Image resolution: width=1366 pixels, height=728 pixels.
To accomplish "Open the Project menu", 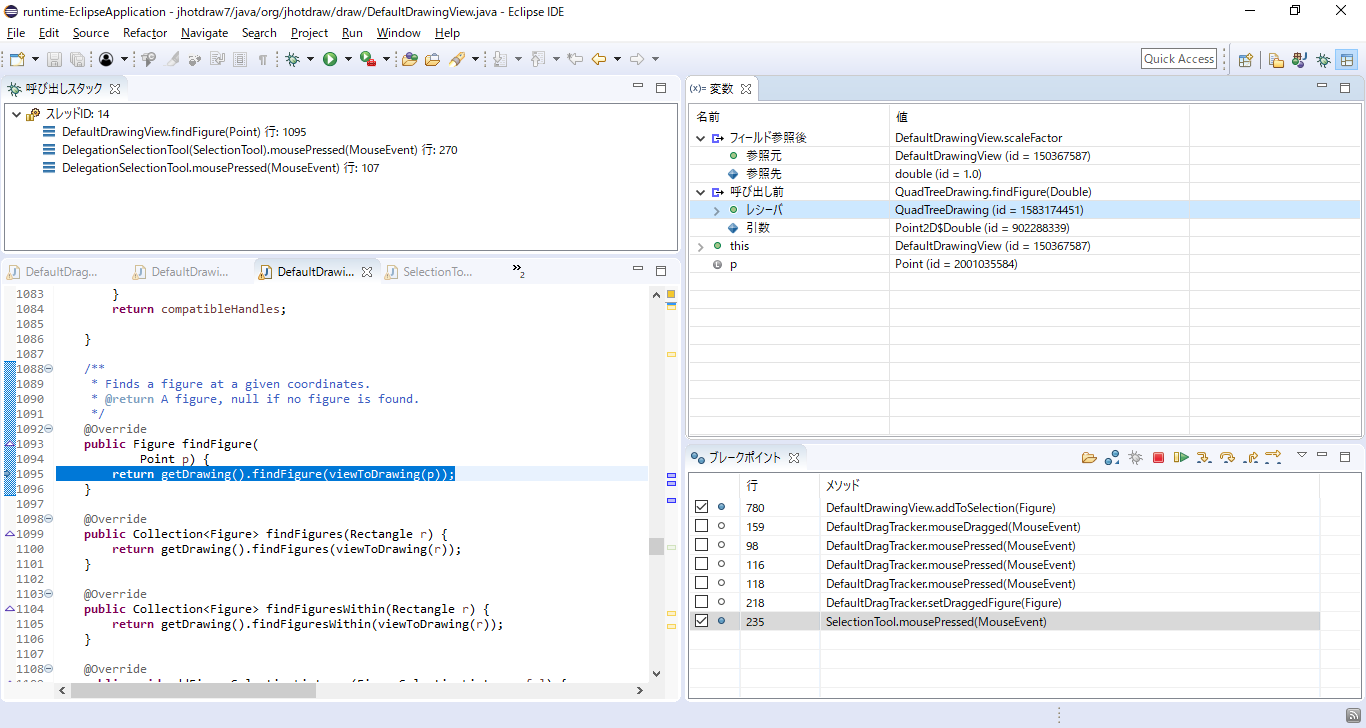I will point(309,33).
